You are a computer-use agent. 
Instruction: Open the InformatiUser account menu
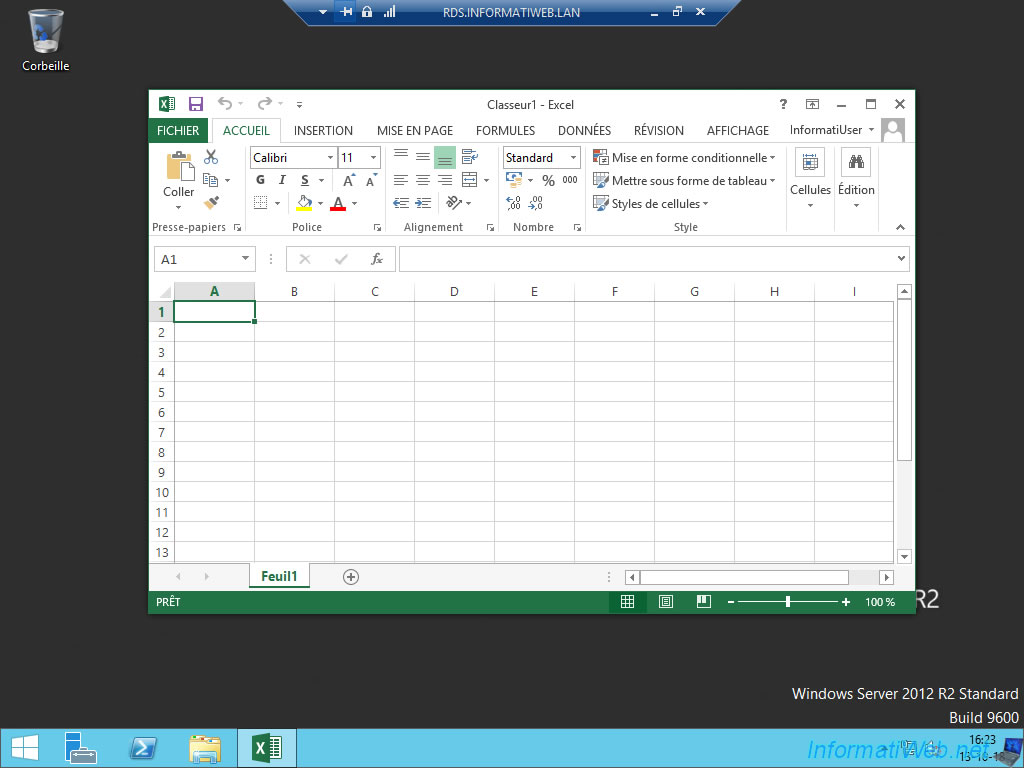tap(831, 130)
